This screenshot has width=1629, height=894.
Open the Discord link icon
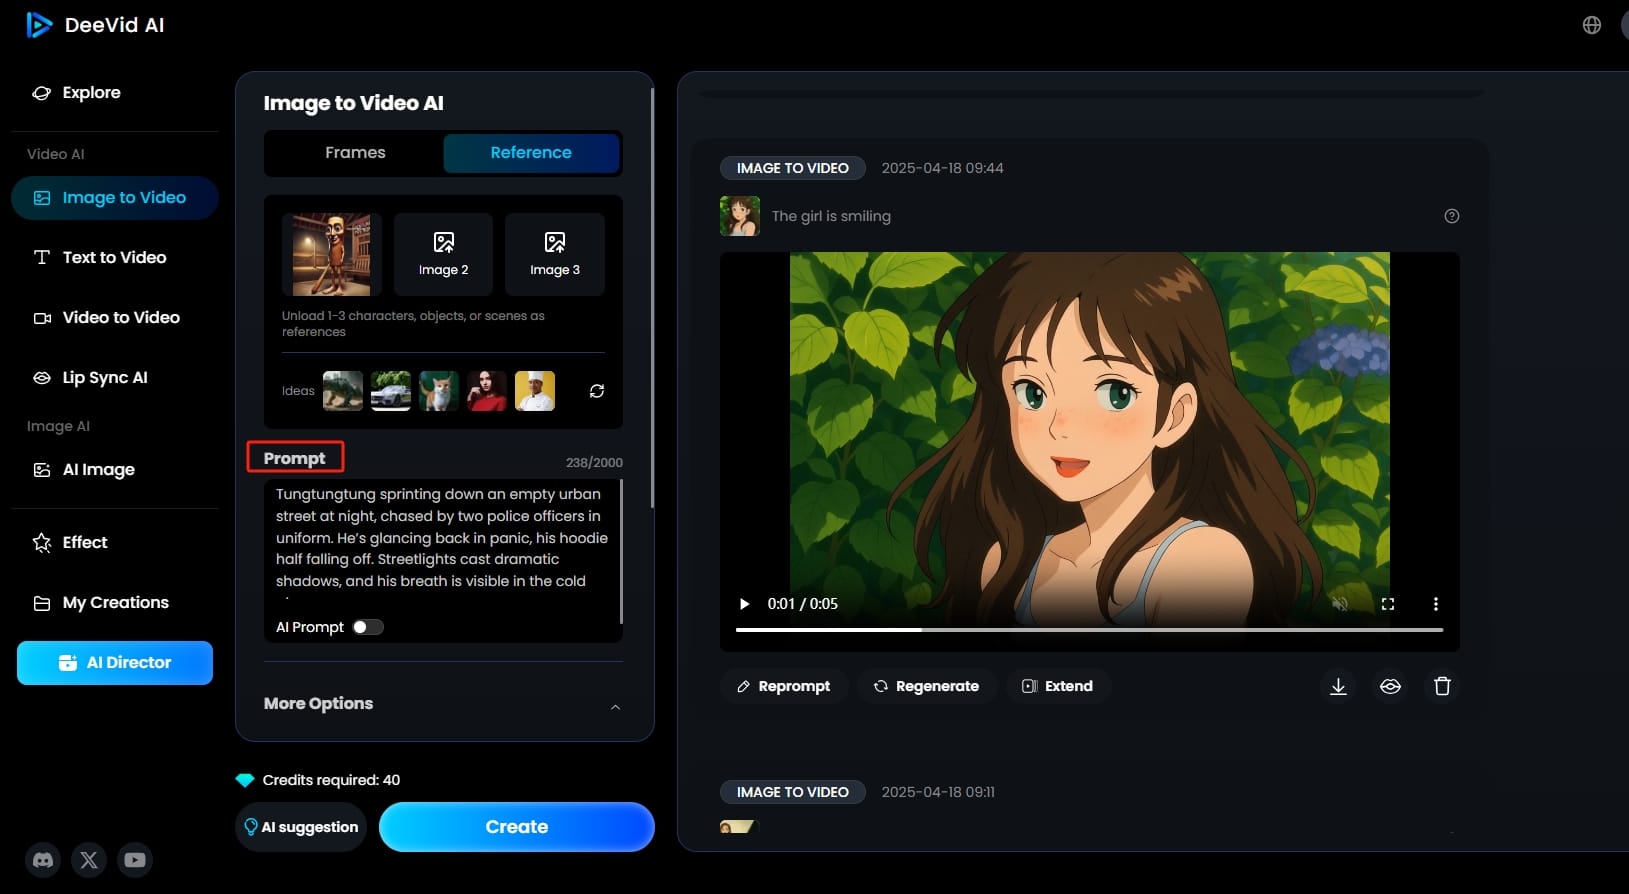pos(43,860)
